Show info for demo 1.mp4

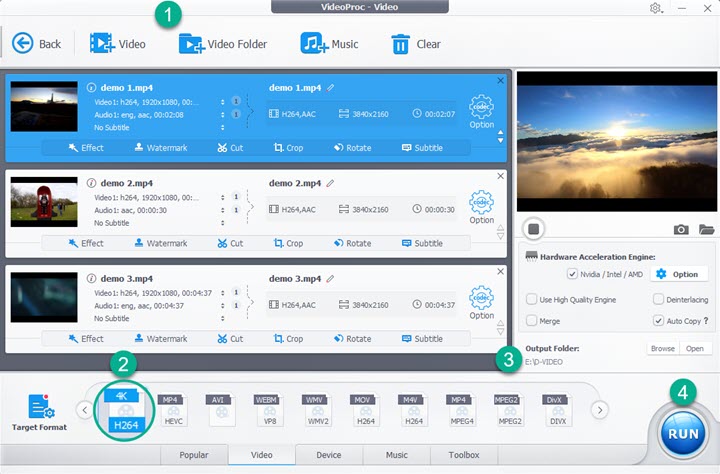click(x=91, y=87)
